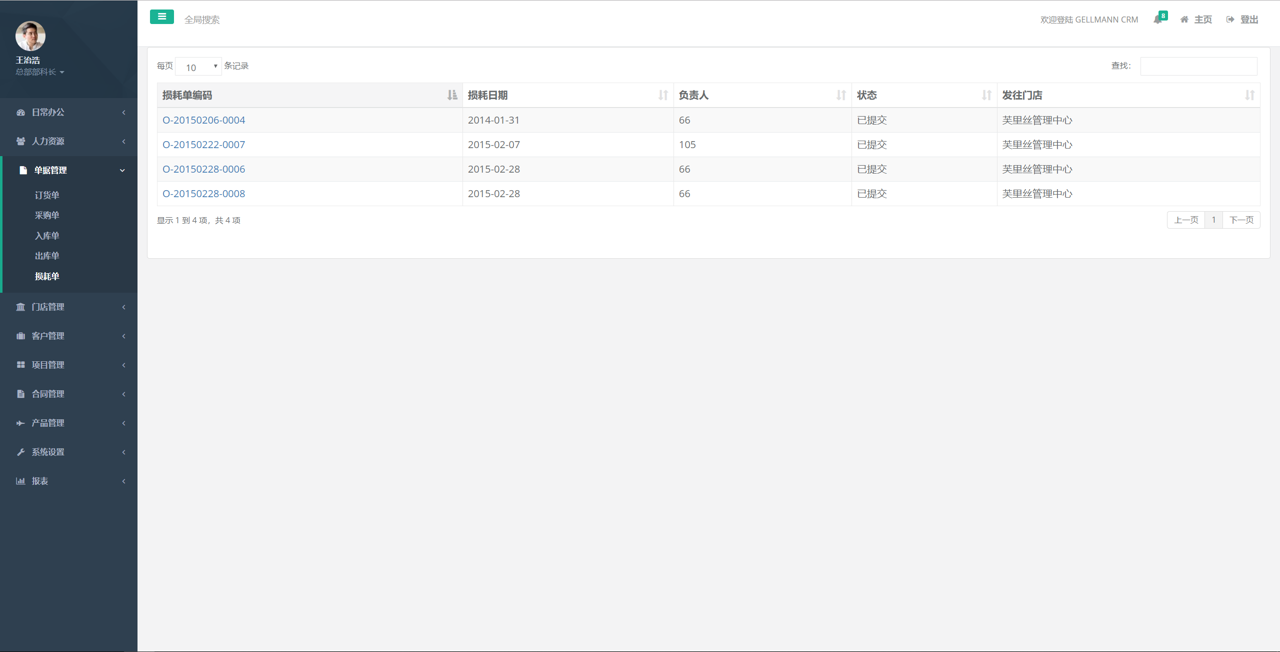Expand the 日常办公 sidebar menu
The image size is (1280, 652).
coord(68,112)
